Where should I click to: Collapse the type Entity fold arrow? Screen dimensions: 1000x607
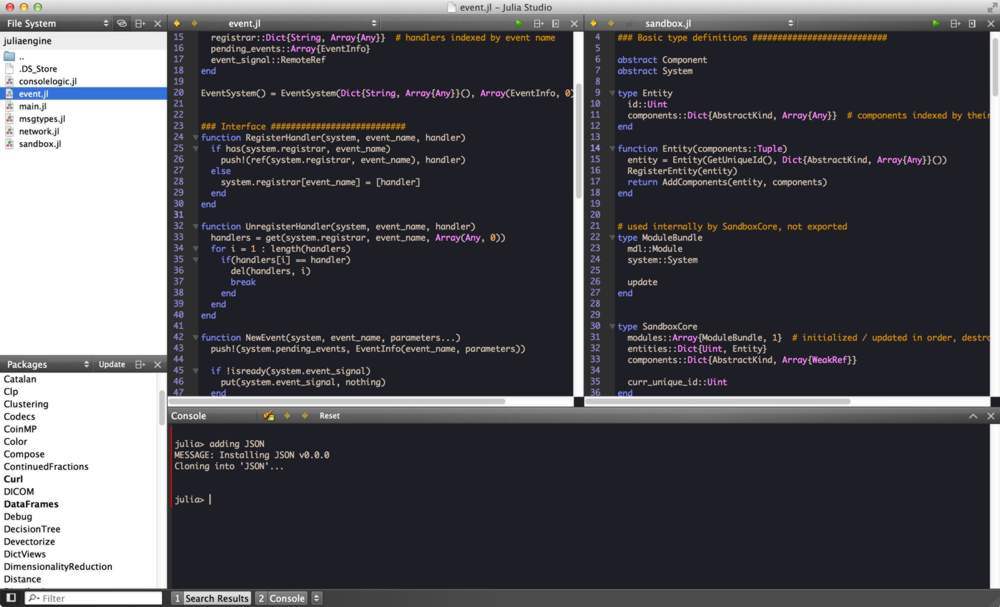[612, 93]
